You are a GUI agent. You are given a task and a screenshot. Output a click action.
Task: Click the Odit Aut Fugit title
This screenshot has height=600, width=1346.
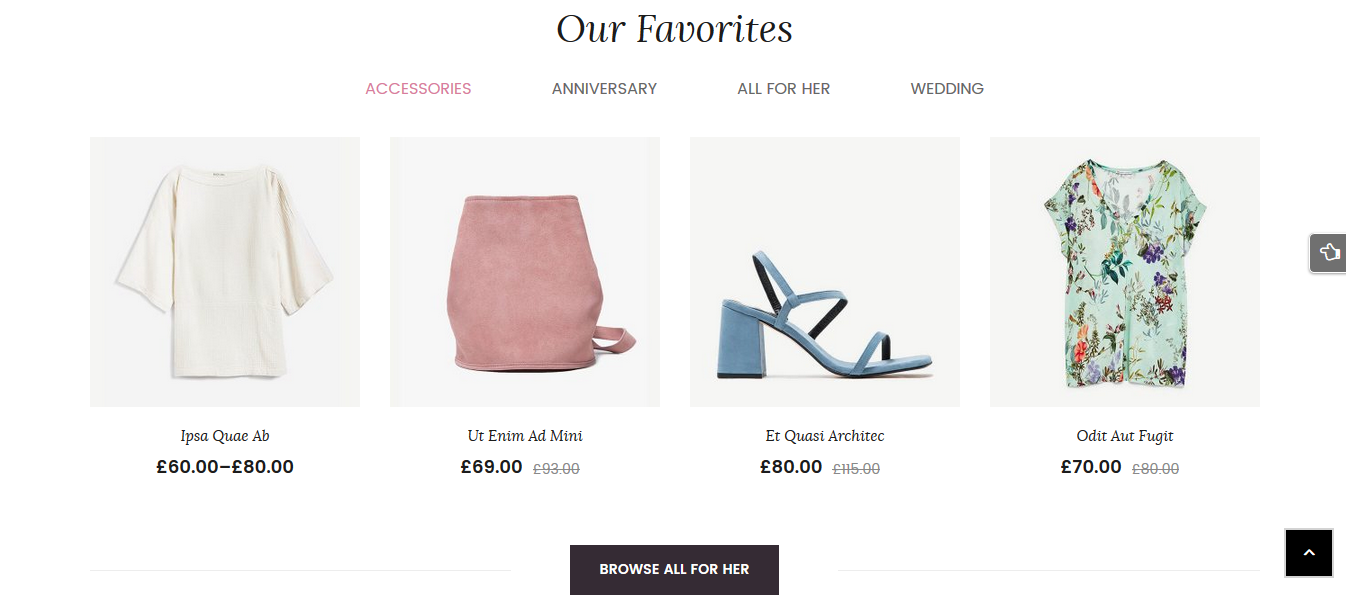point(1125,436)
